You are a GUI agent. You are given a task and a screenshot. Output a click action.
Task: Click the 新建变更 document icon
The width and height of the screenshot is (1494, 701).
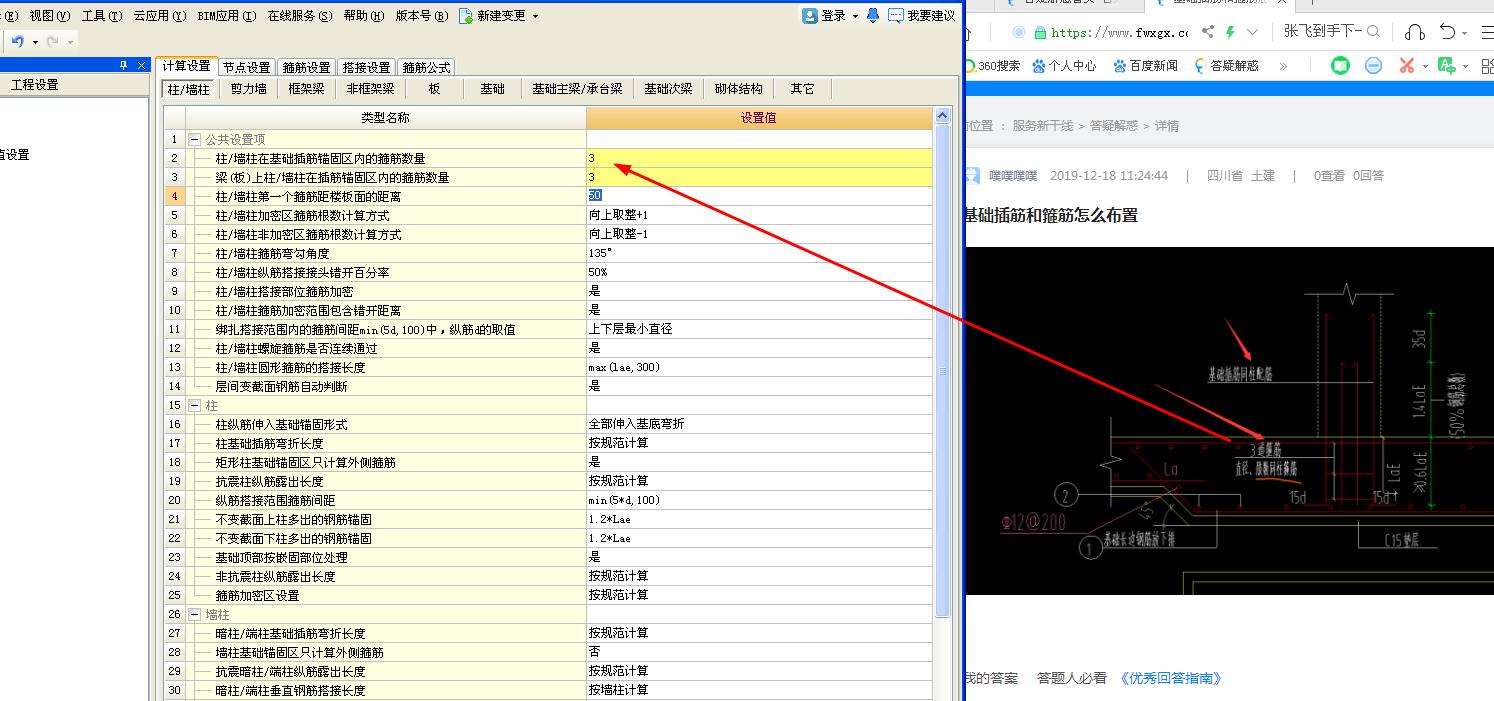(466, 16)
